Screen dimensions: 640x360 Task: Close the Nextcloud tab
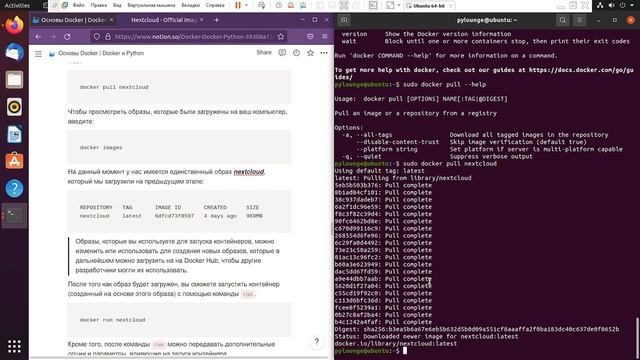202,20
